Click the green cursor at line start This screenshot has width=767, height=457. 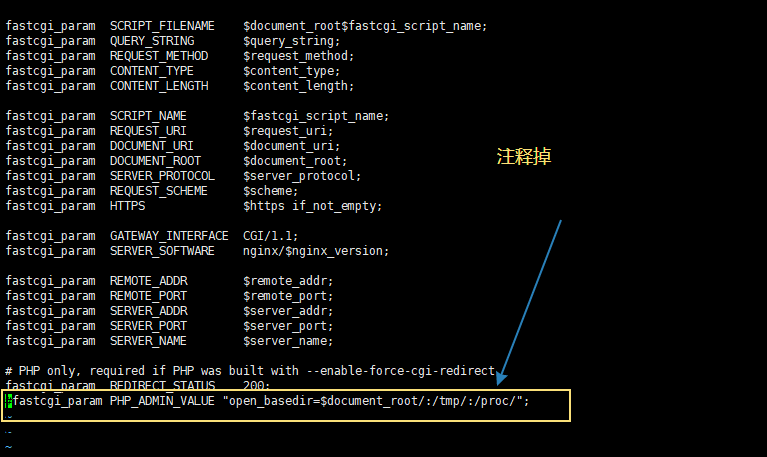(x=8, y=401)
